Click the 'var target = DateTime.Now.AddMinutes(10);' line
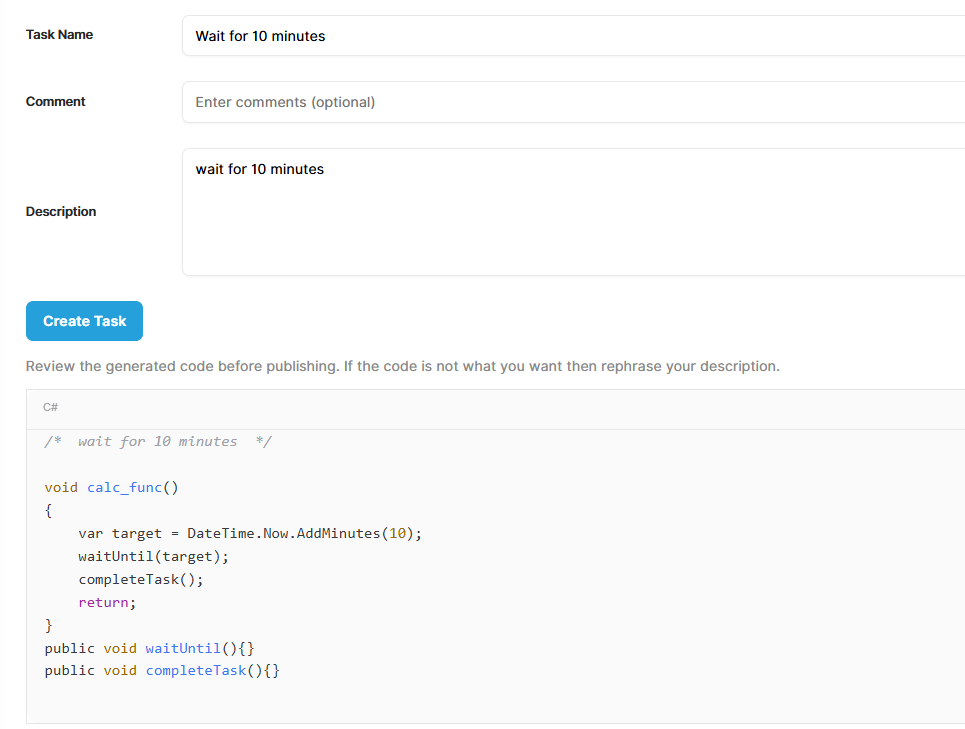This screenshot has height=729, width=965. point(250,533)
